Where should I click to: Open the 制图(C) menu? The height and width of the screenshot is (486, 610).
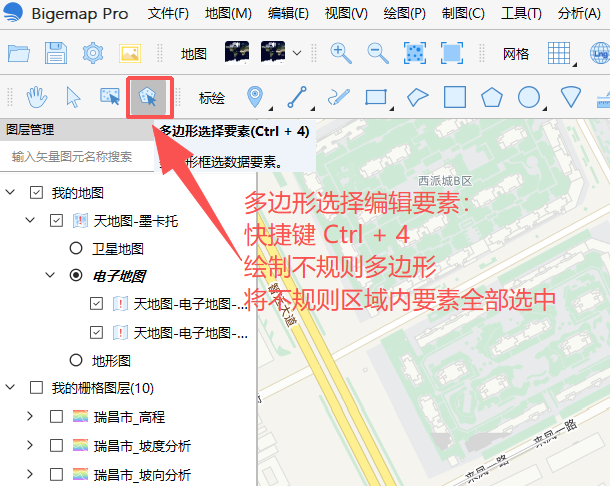point(463,14)
